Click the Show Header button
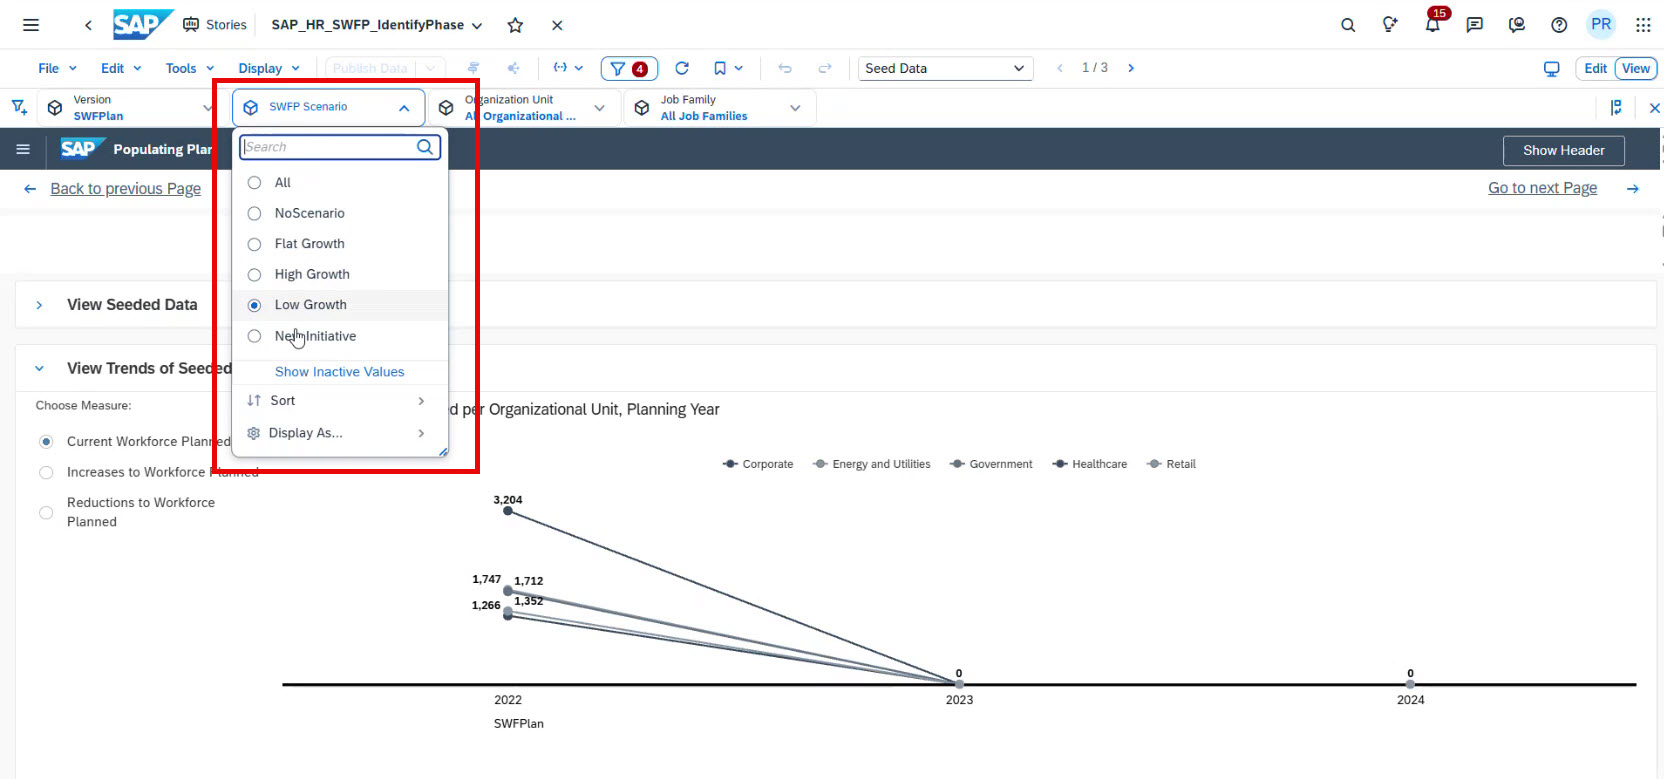The width and height of the screenshot is (1664, 779). [1563, 150]
